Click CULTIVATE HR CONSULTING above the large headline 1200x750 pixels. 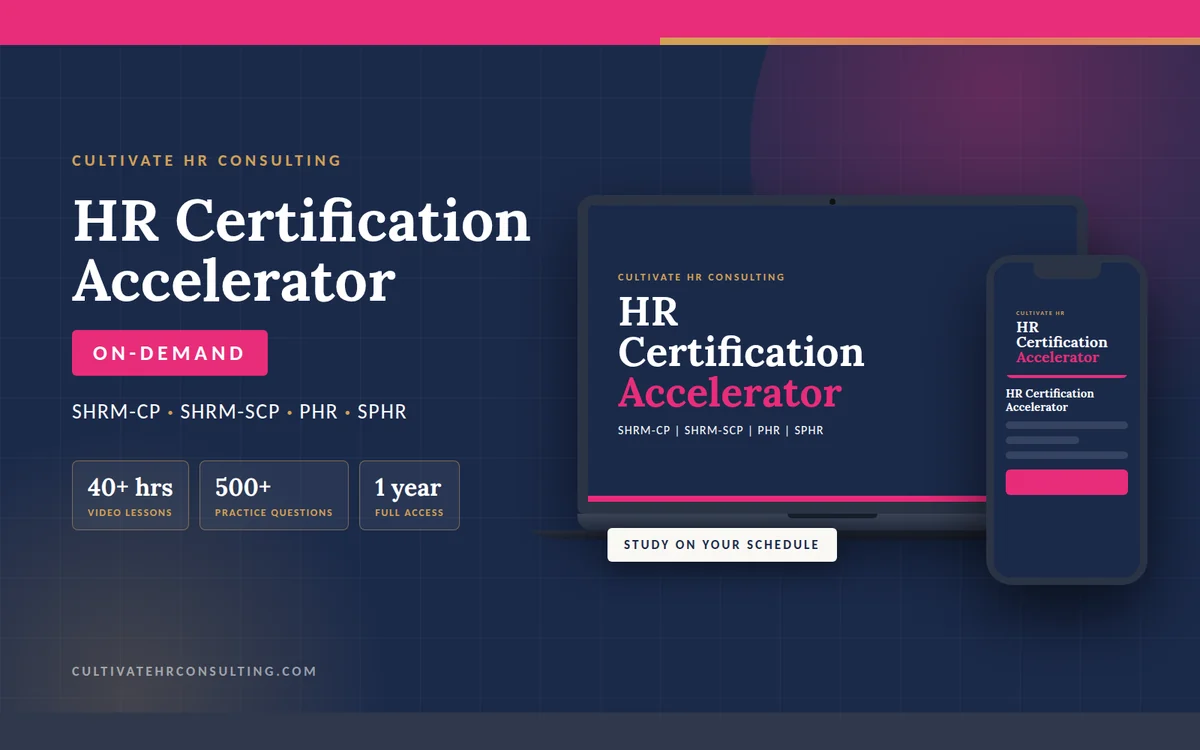(x=207, y=160)
